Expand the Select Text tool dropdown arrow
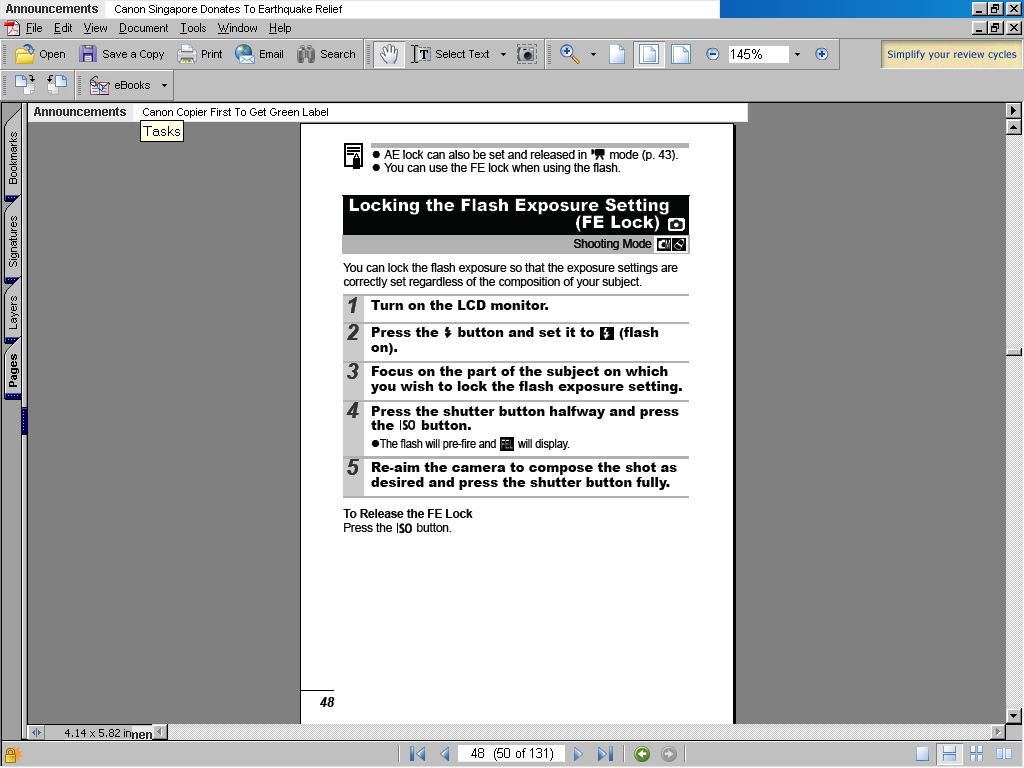 click(x=503, y=54)
